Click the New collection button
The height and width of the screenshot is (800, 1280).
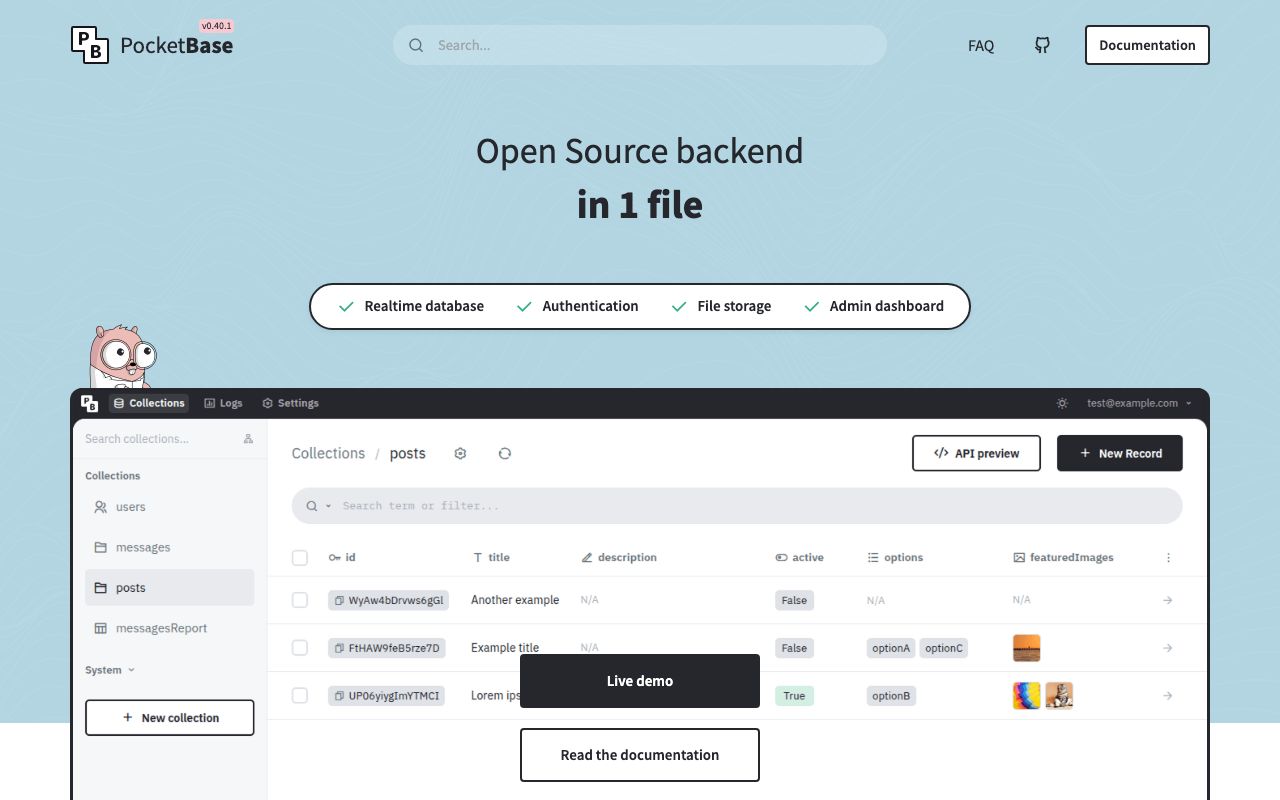(170, 718)
